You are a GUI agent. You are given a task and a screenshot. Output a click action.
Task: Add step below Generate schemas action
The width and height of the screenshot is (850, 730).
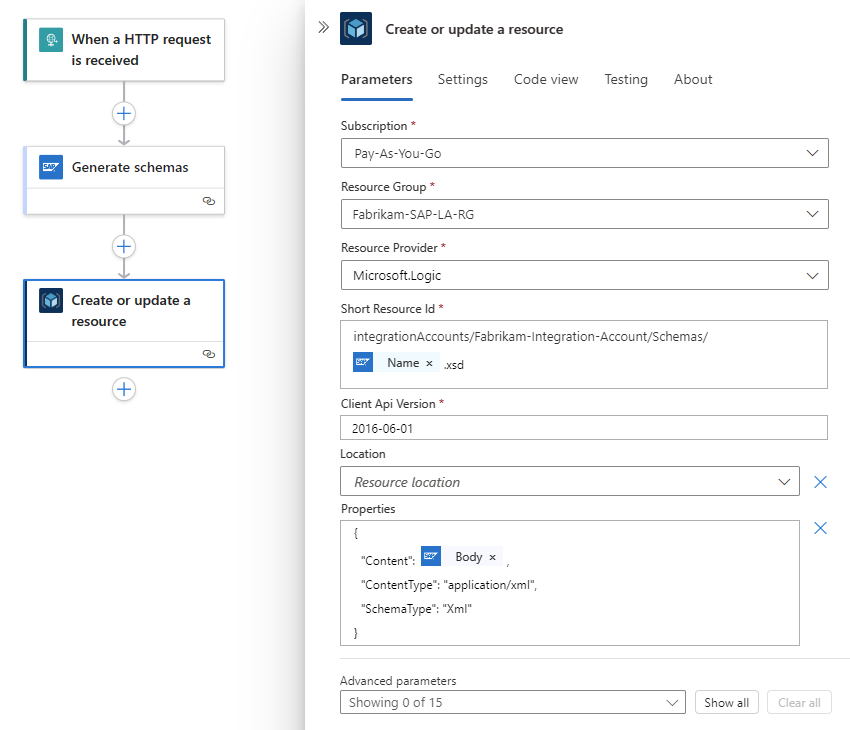point(124,246)
